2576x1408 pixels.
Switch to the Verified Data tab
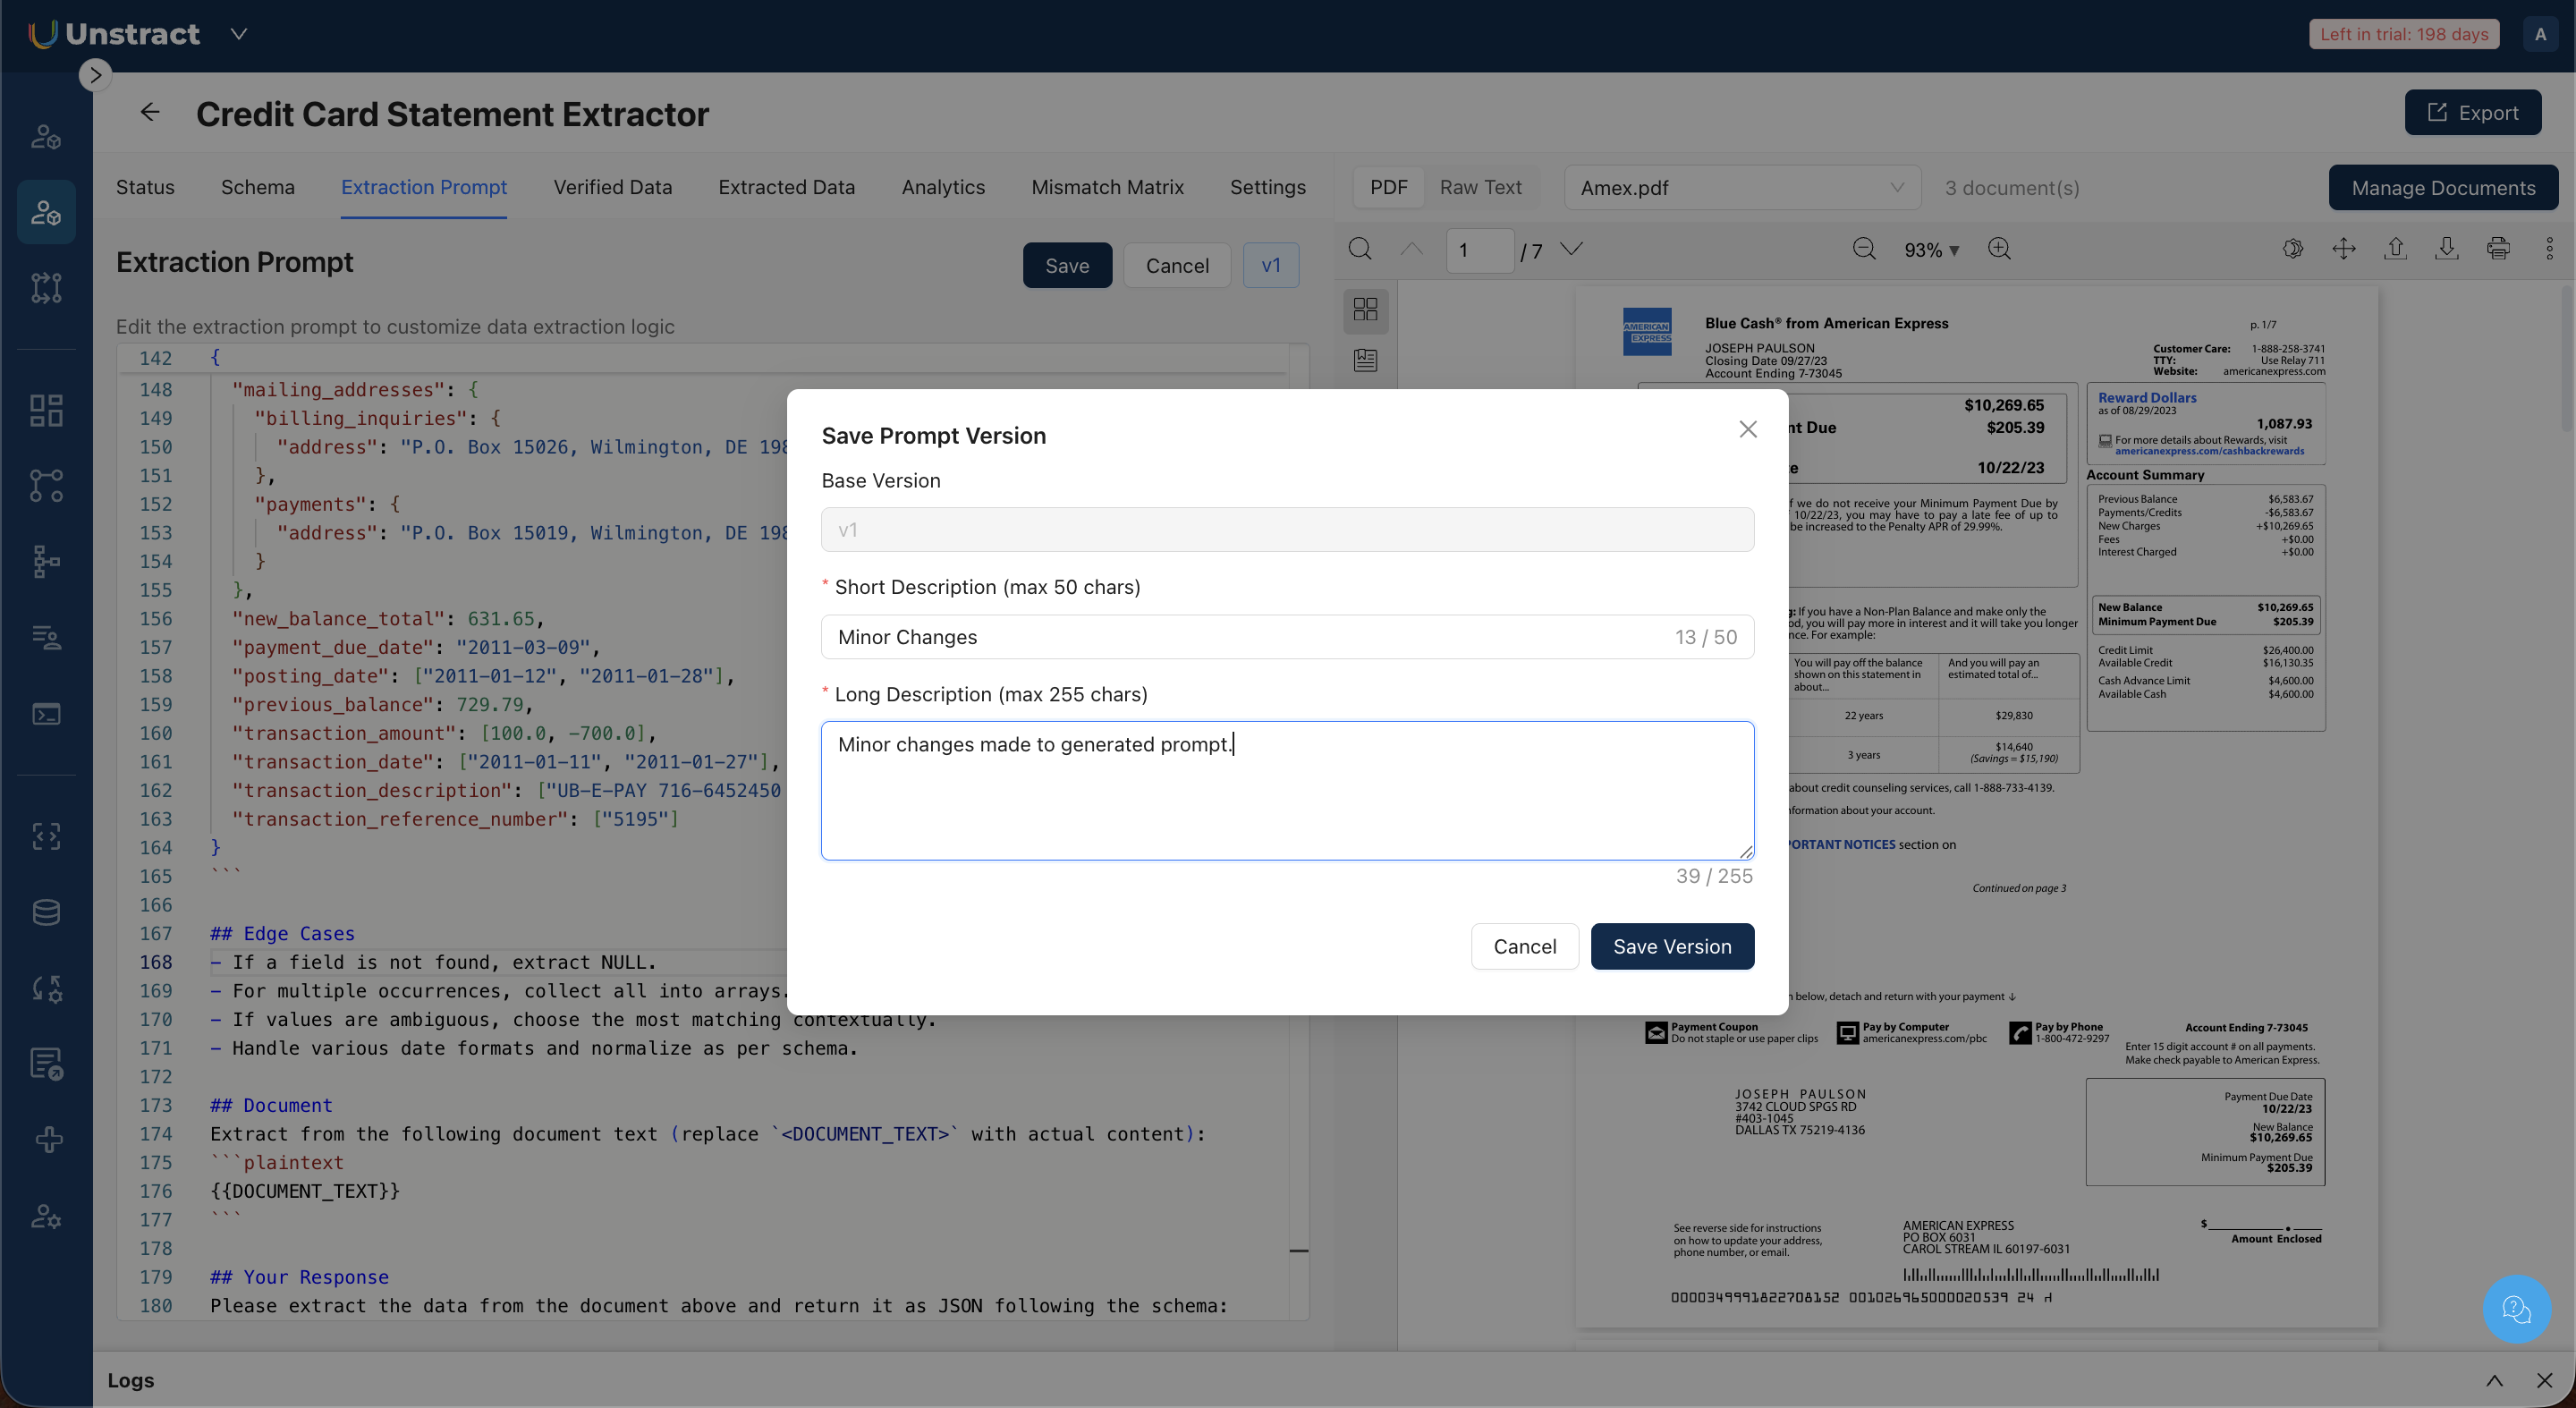[x=612, y=188]
